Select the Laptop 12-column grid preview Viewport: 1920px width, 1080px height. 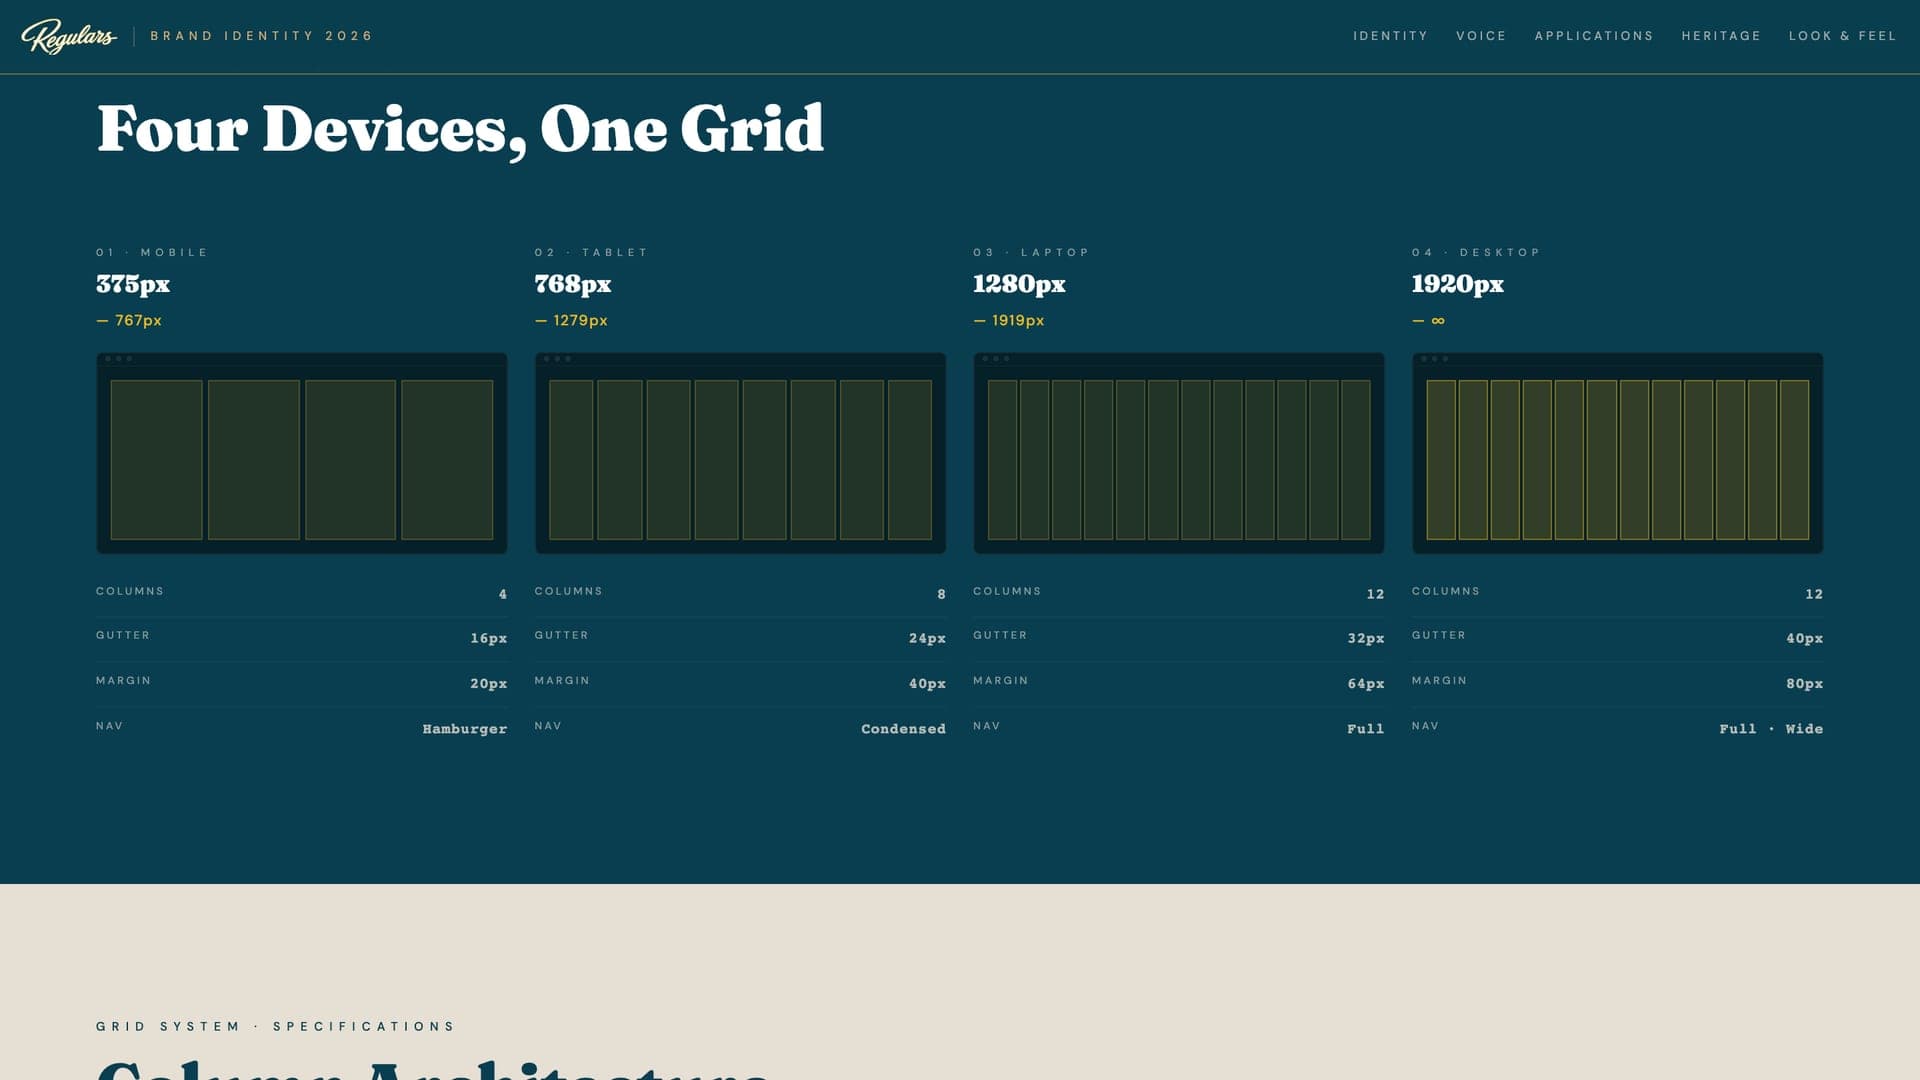(1179, 453)
